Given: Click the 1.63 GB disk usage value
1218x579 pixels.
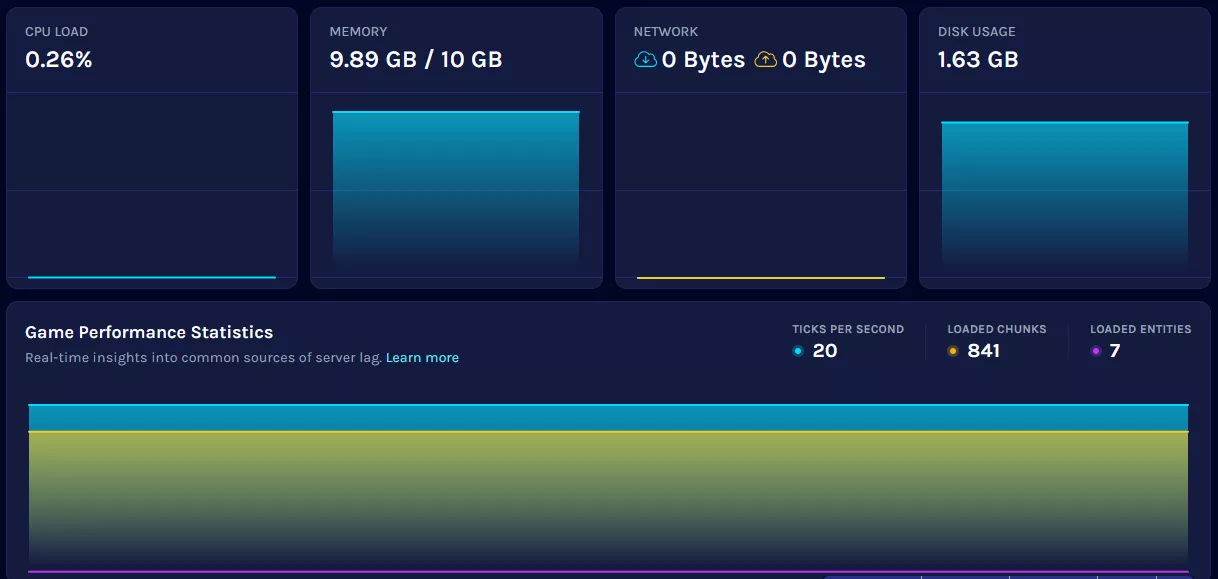Looking at the screenshot, I should click(978, 60).
